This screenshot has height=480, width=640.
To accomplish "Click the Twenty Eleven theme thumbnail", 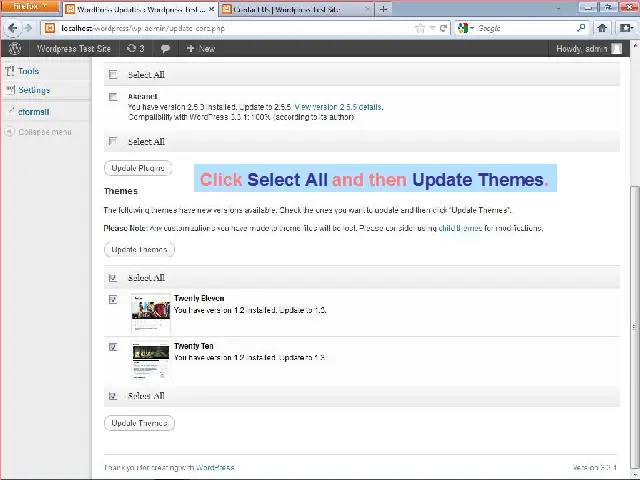I will 151,313.
